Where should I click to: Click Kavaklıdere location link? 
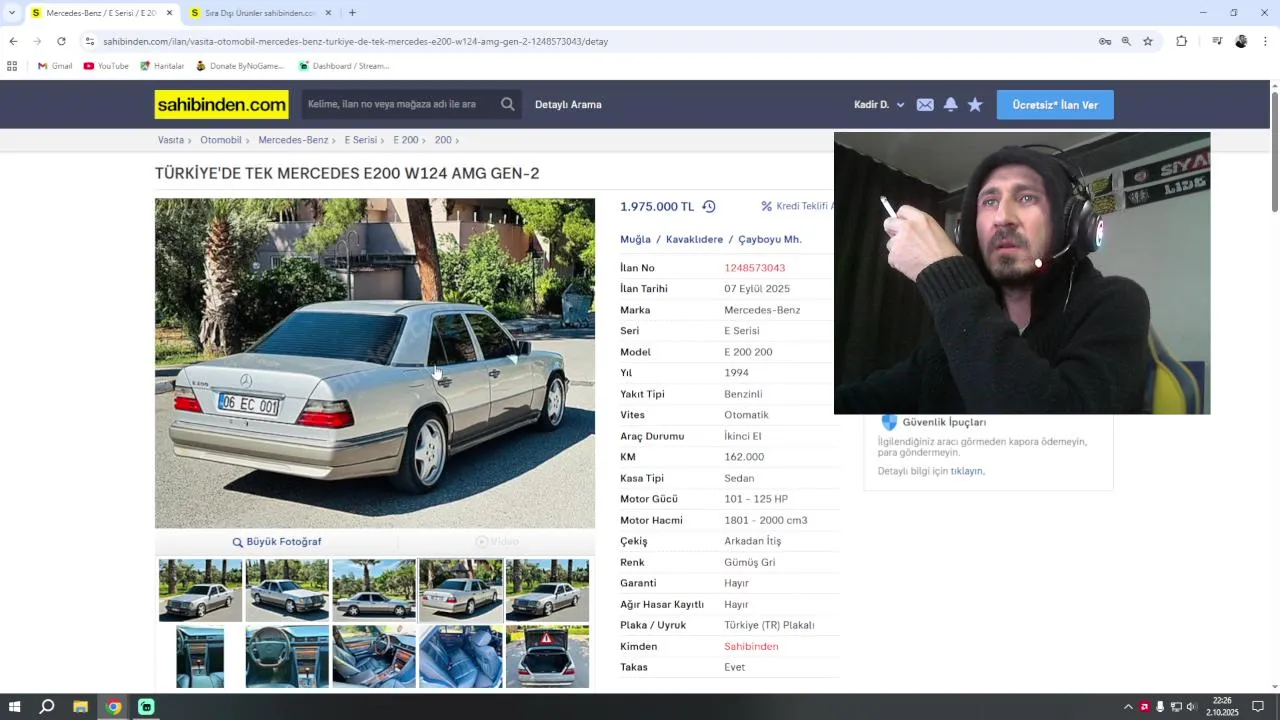point(694,240)
